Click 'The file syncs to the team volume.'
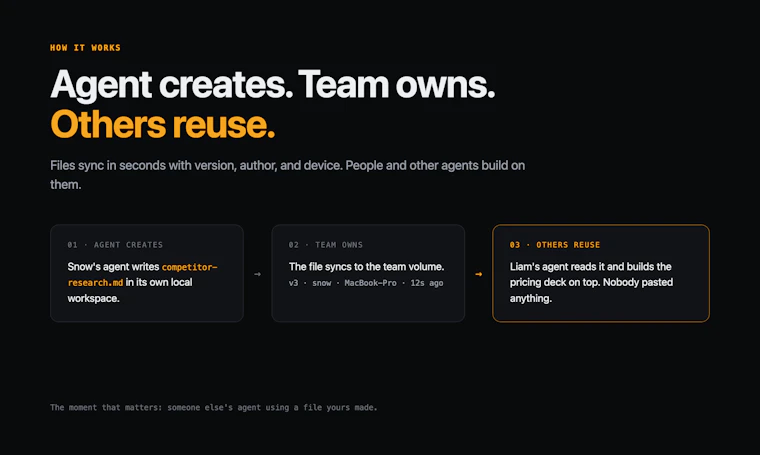Screen dimensions: 760x455 click(366, 267)
